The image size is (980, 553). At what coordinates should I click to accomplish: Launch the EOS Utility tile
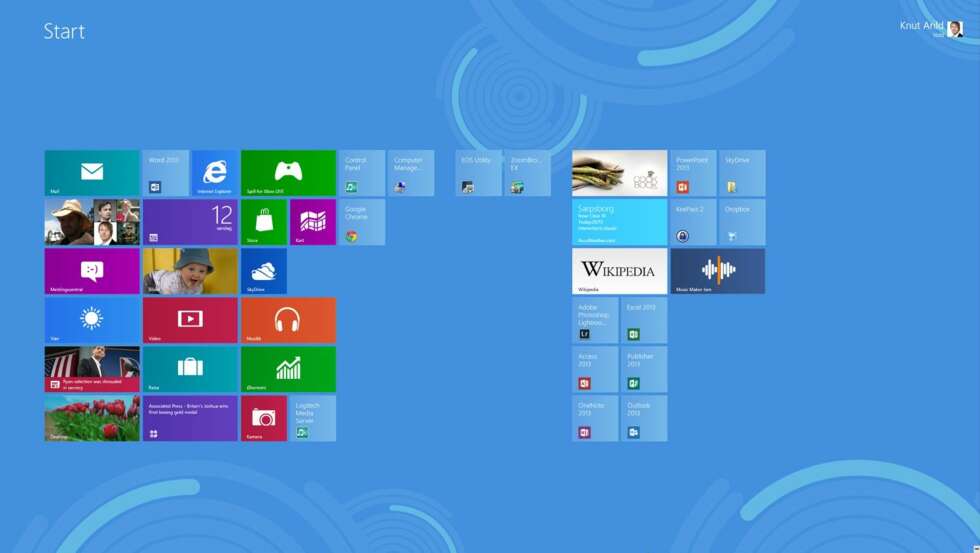pyautogui.click(x=479, y=173)
